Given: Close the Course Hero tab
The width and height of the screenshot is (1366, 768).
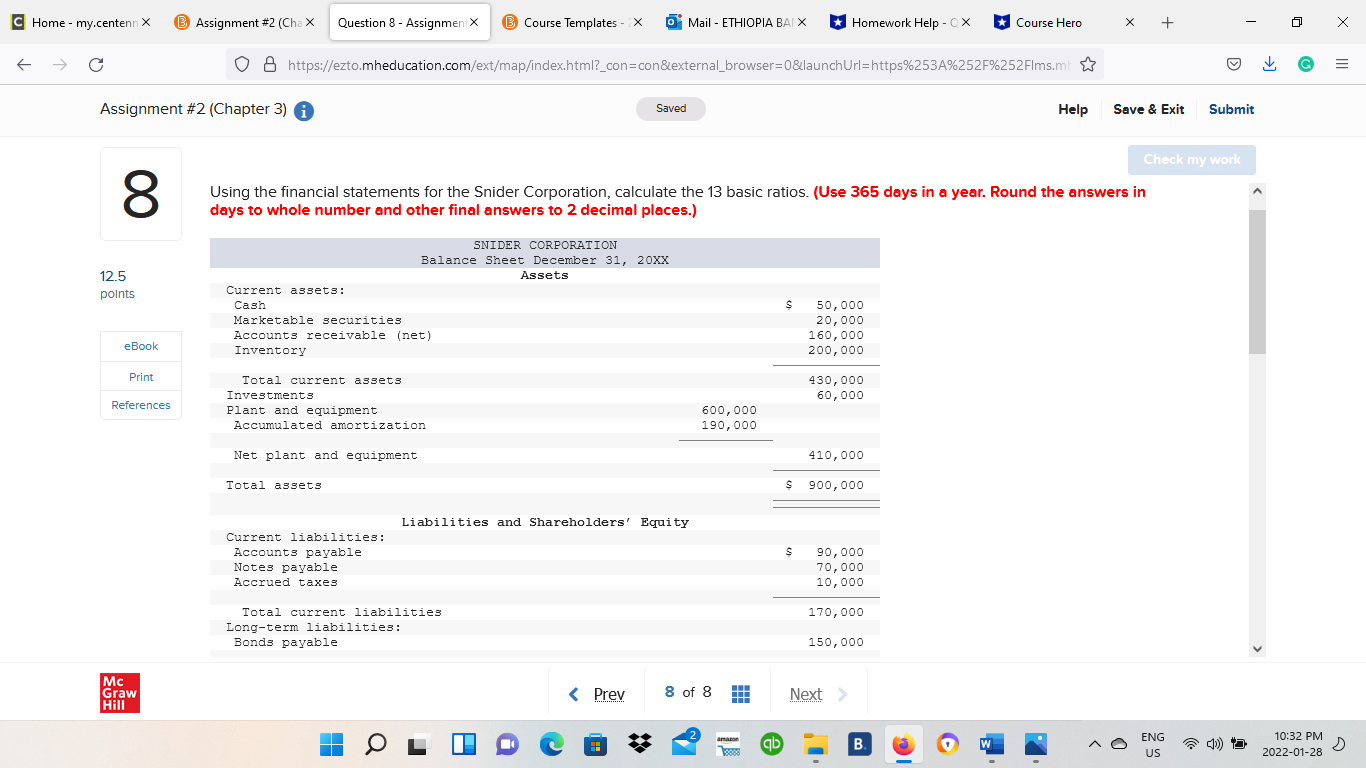Looking at the screenshot, I should [1130, 22].
